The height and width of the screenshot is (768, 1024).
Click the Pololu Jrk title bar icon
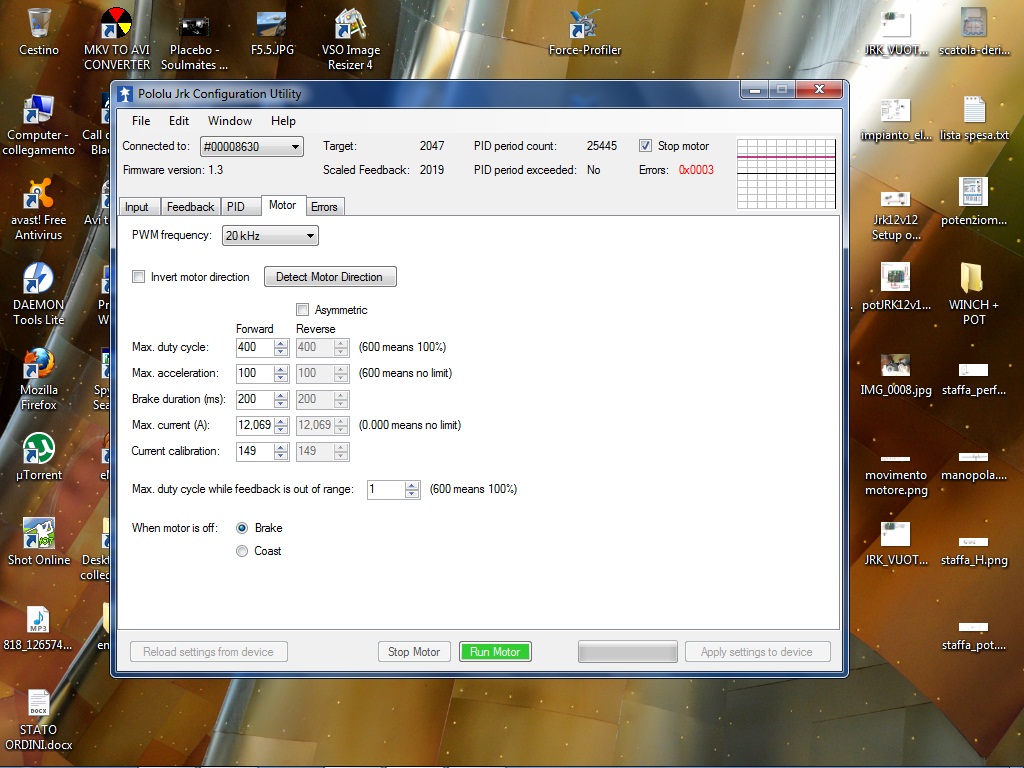(x=125, y=94)
